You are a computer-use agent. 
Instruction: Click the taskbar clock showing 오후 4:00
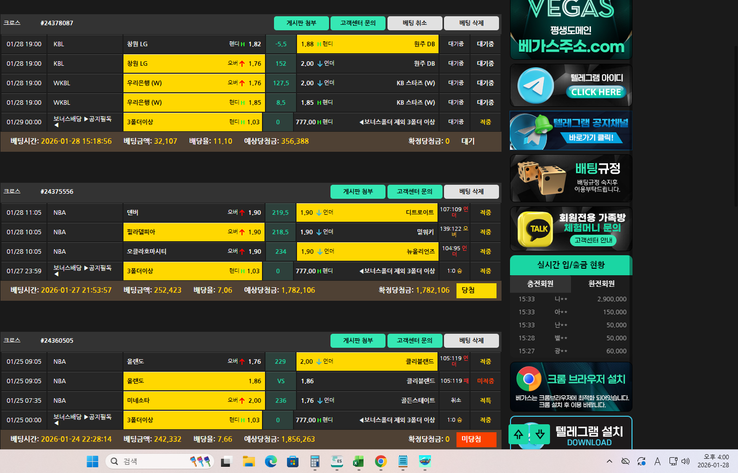click(x=714, y=461)
